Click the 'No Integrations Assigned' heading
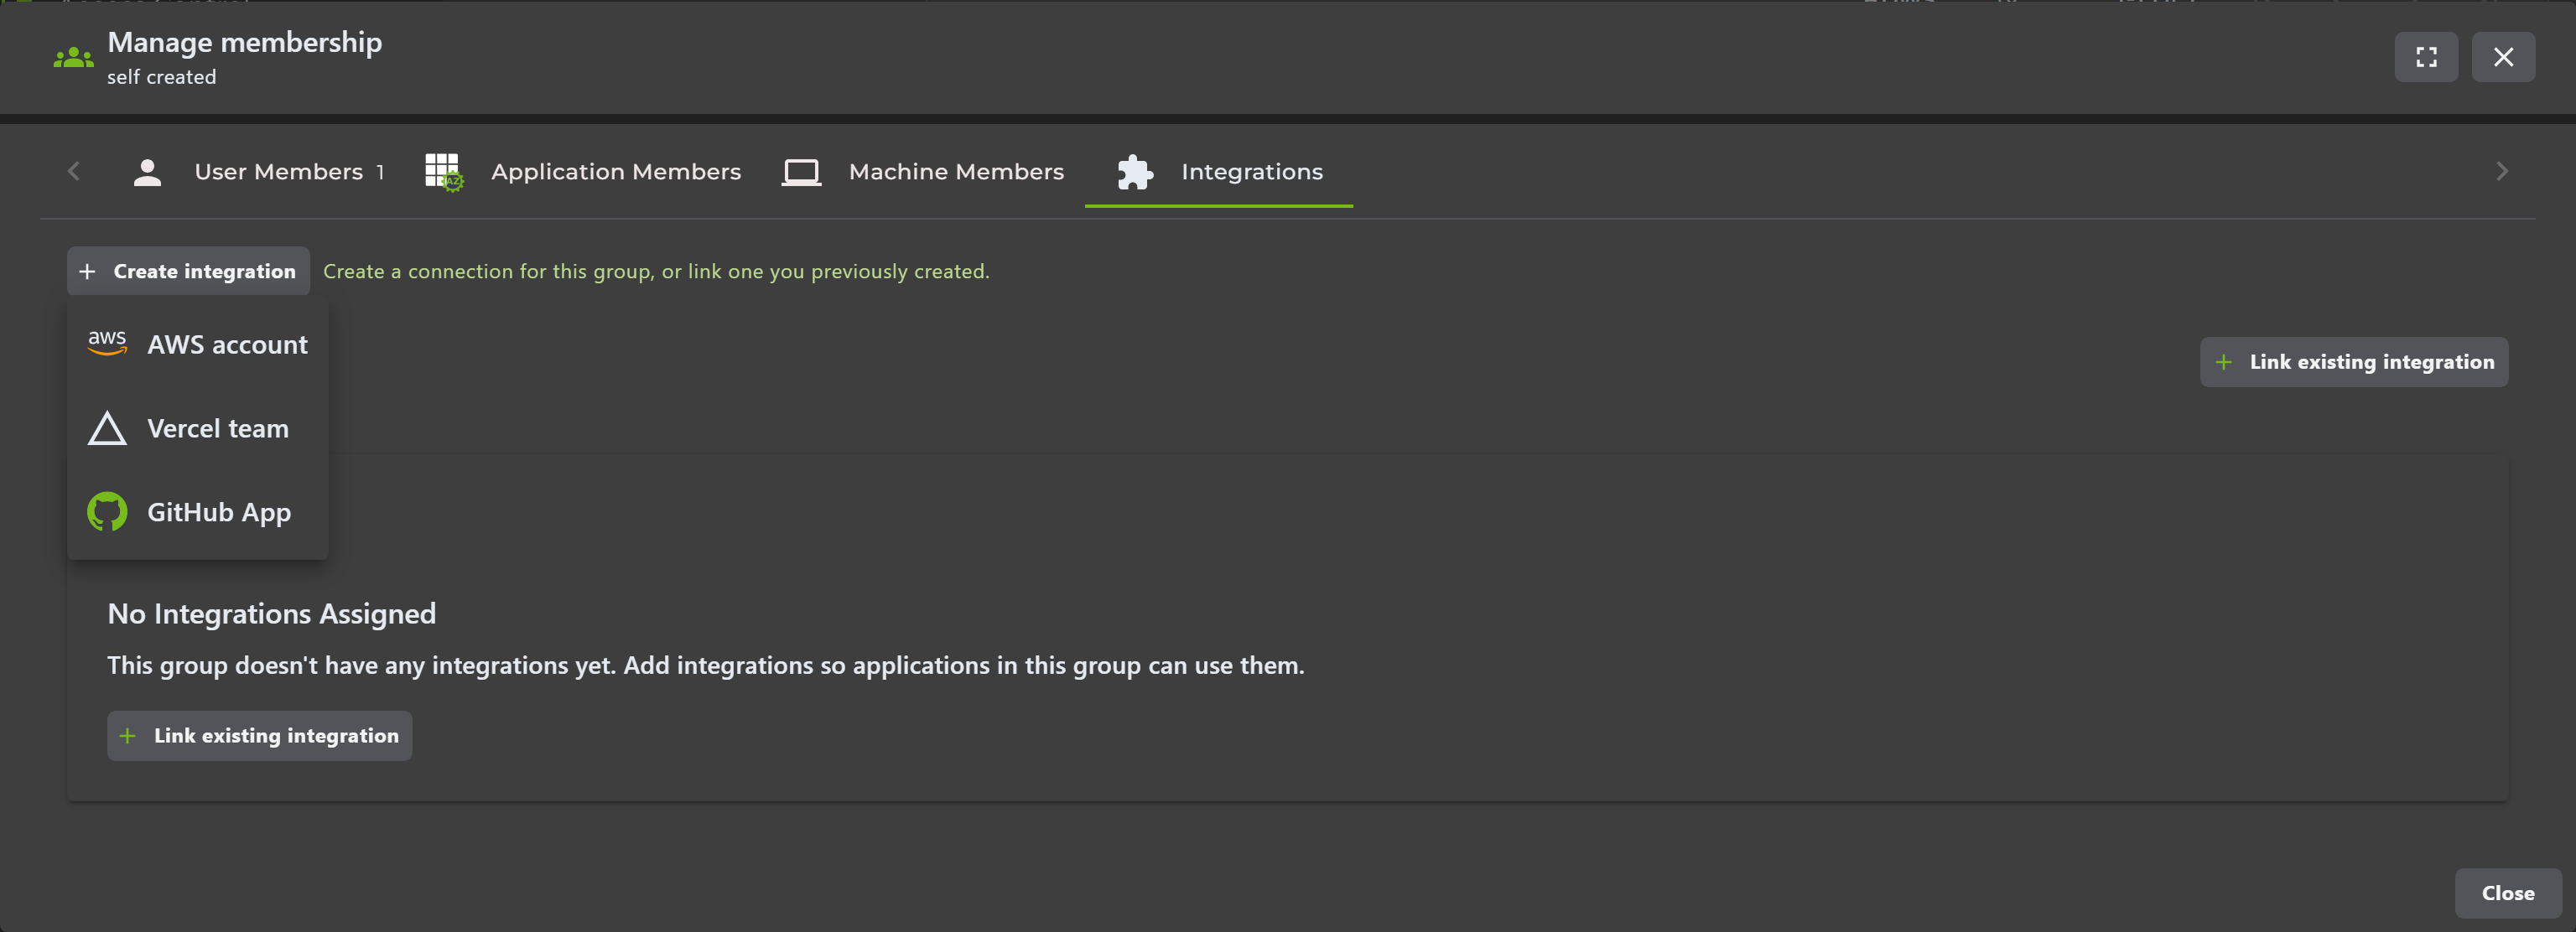 click(271, 614)
